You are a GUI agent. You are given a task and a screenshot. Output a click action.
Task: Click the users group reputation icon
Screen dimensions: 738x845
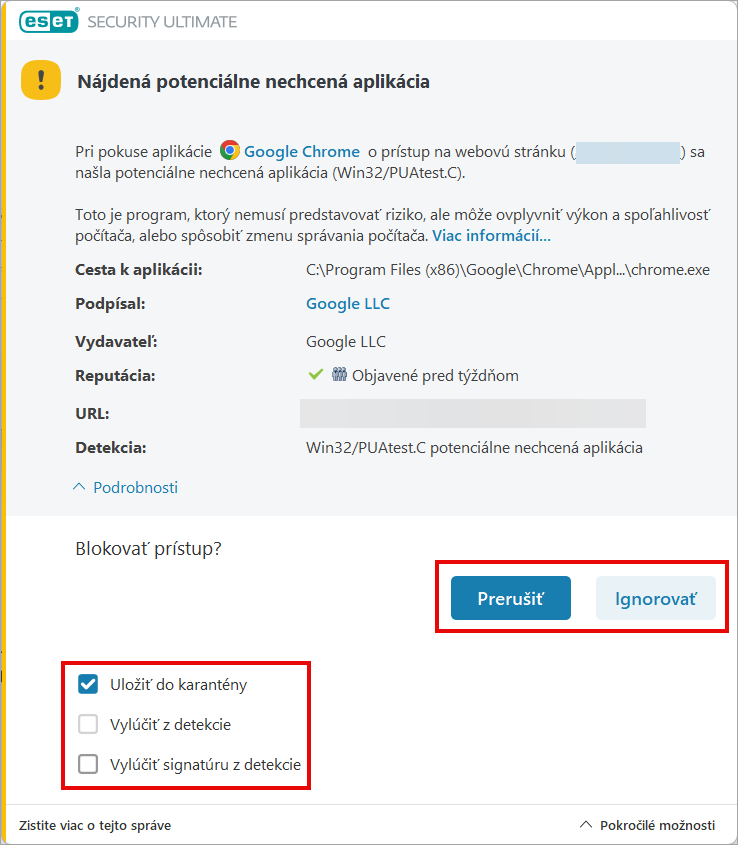coord(339,375)
